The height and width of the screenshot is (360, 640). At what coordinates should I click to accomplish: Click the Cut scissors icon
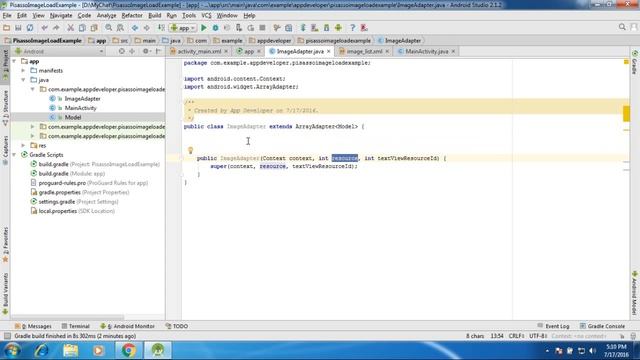(x=71, y=28)
